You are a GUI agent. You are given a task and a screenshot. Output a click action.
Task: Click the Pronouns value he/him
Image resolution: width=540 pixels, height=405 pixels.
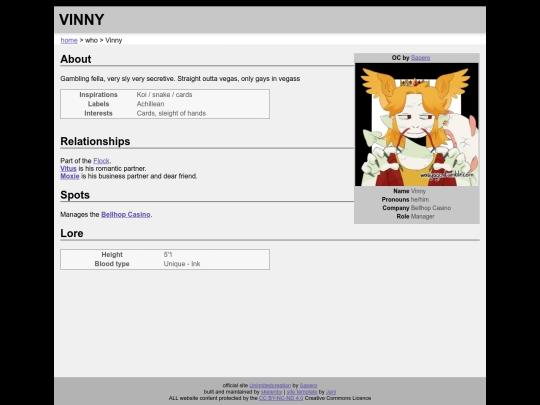(x=420, y=200)
